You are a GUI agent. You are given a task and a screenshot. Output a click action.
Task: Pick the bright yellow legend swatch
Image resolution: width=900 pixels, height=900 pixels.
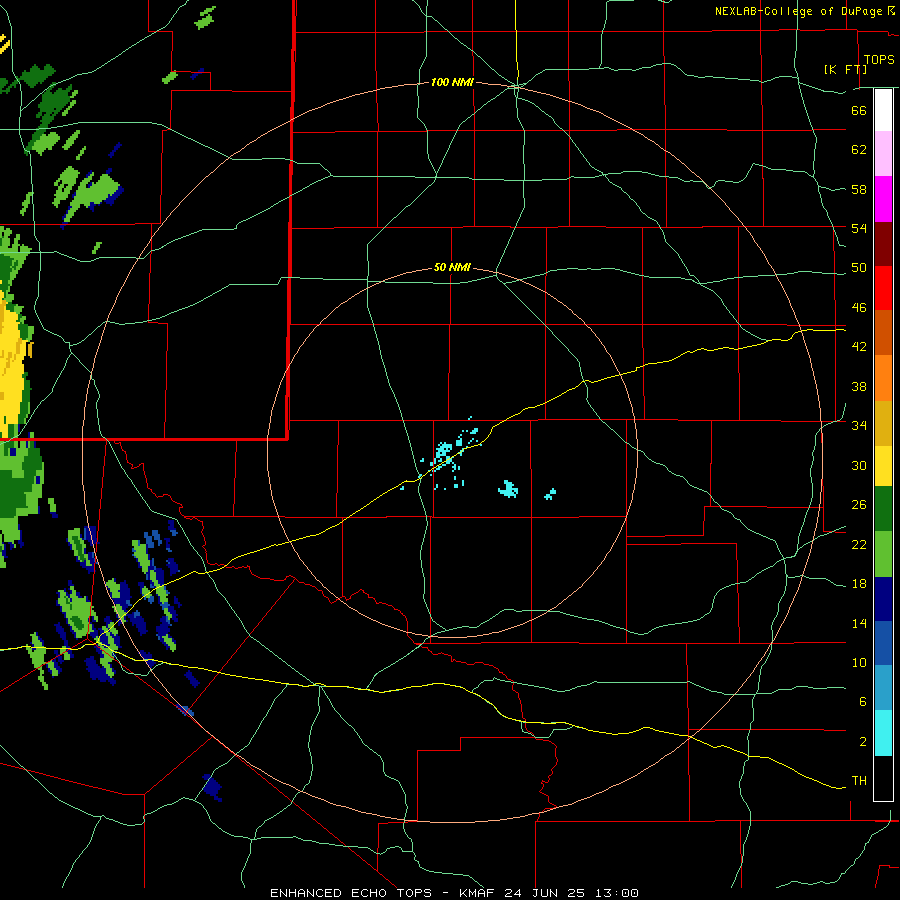point(883,466)
